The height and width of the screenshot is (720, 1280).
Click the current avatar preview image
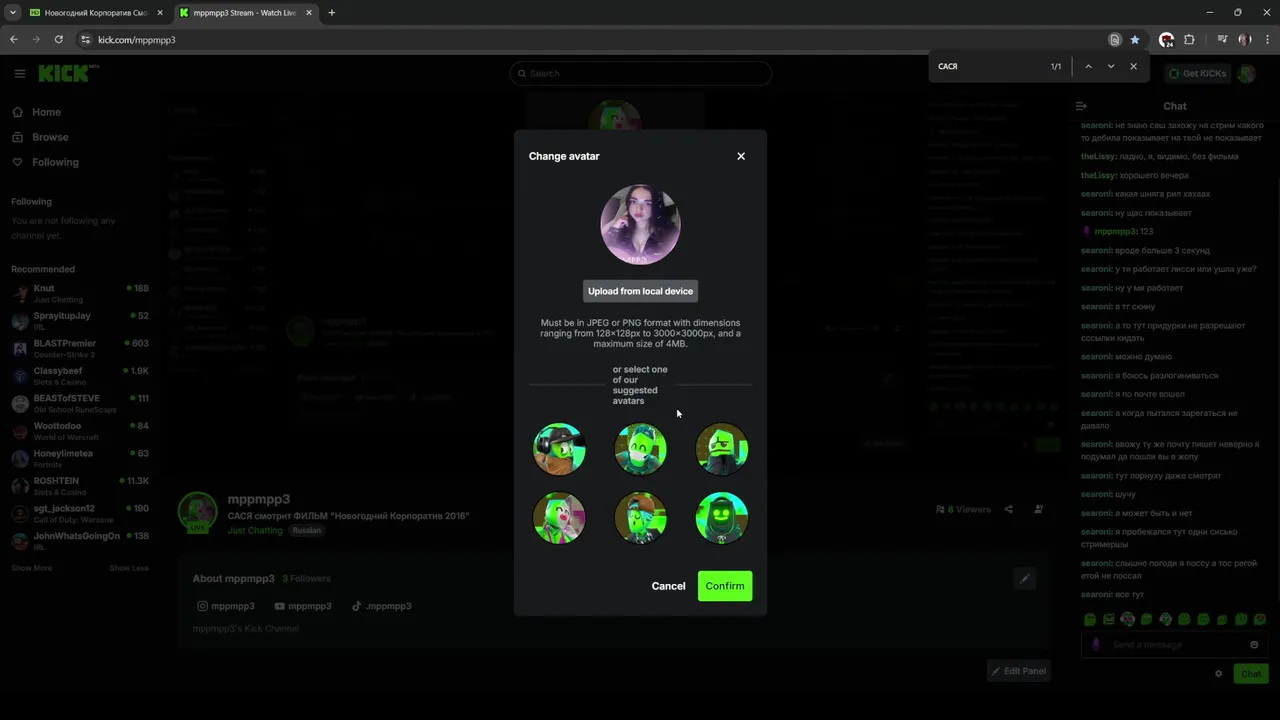tap(640, 225)
